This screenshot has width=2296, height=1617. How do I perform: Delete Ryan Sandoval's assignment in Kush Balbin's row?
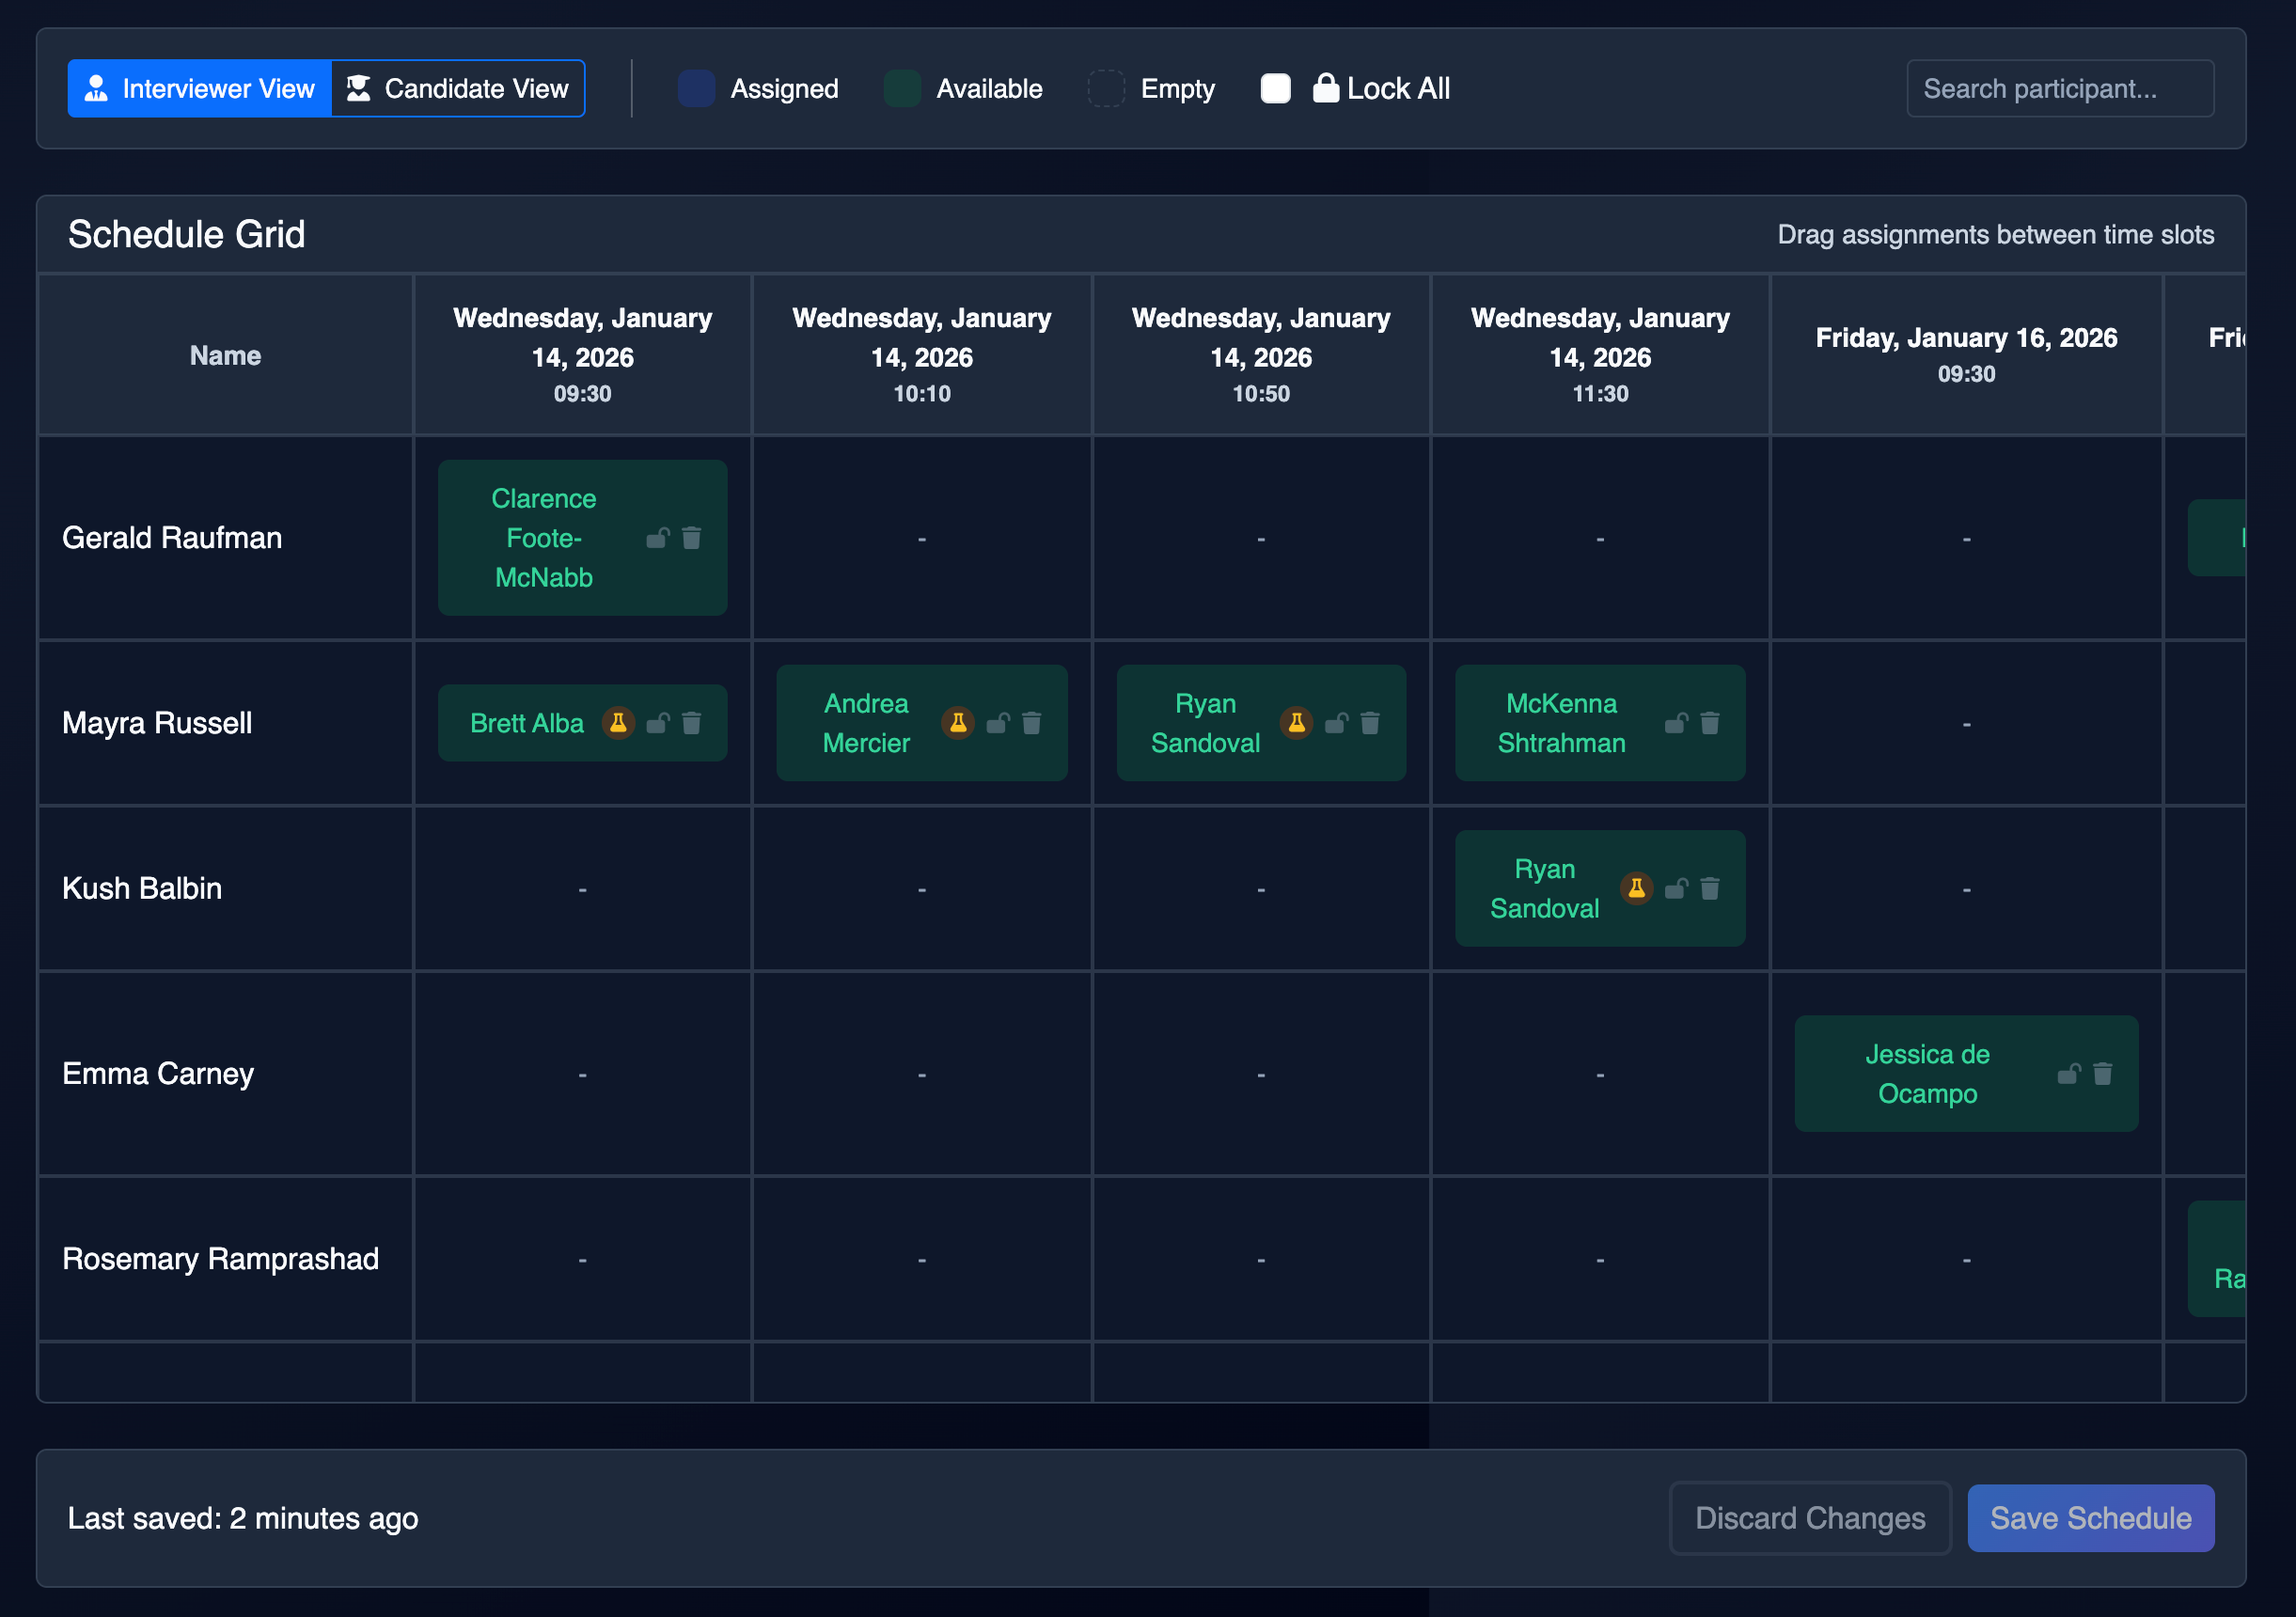[x=1711, y=888]
